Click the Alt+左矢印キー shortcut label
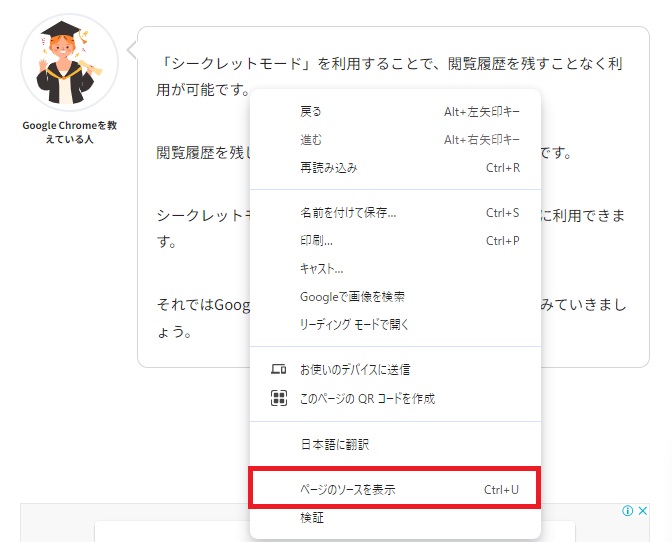 click(x=482, y=112)
